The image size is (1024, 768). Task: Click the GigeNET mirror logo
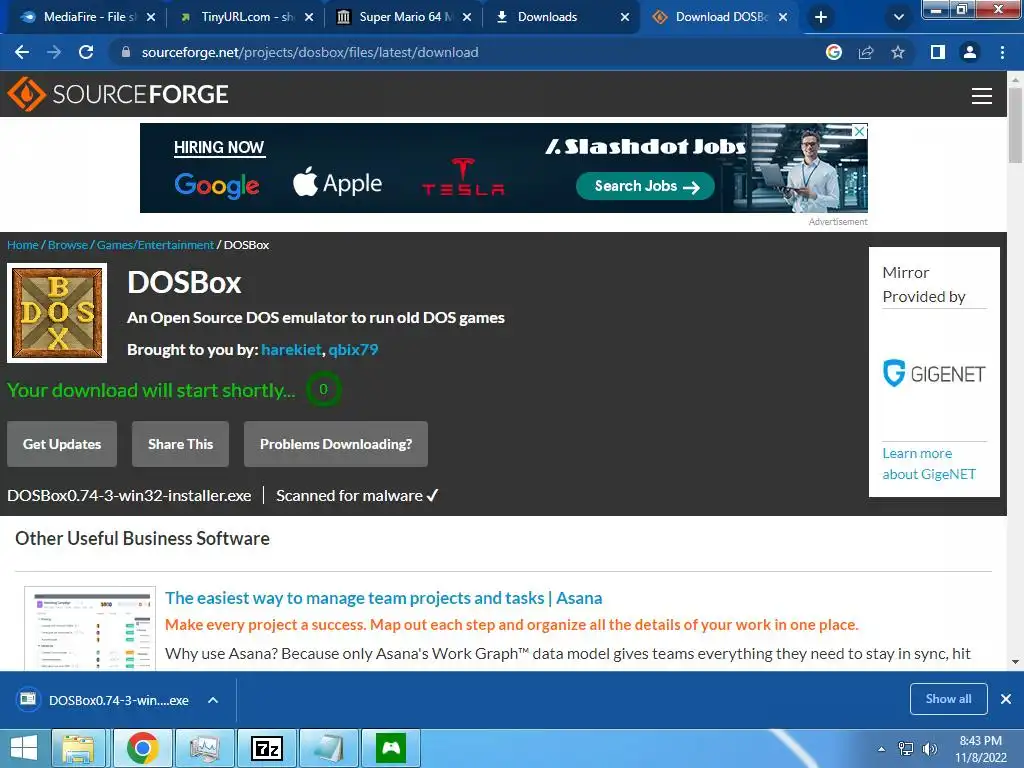[x=934, y=374]
